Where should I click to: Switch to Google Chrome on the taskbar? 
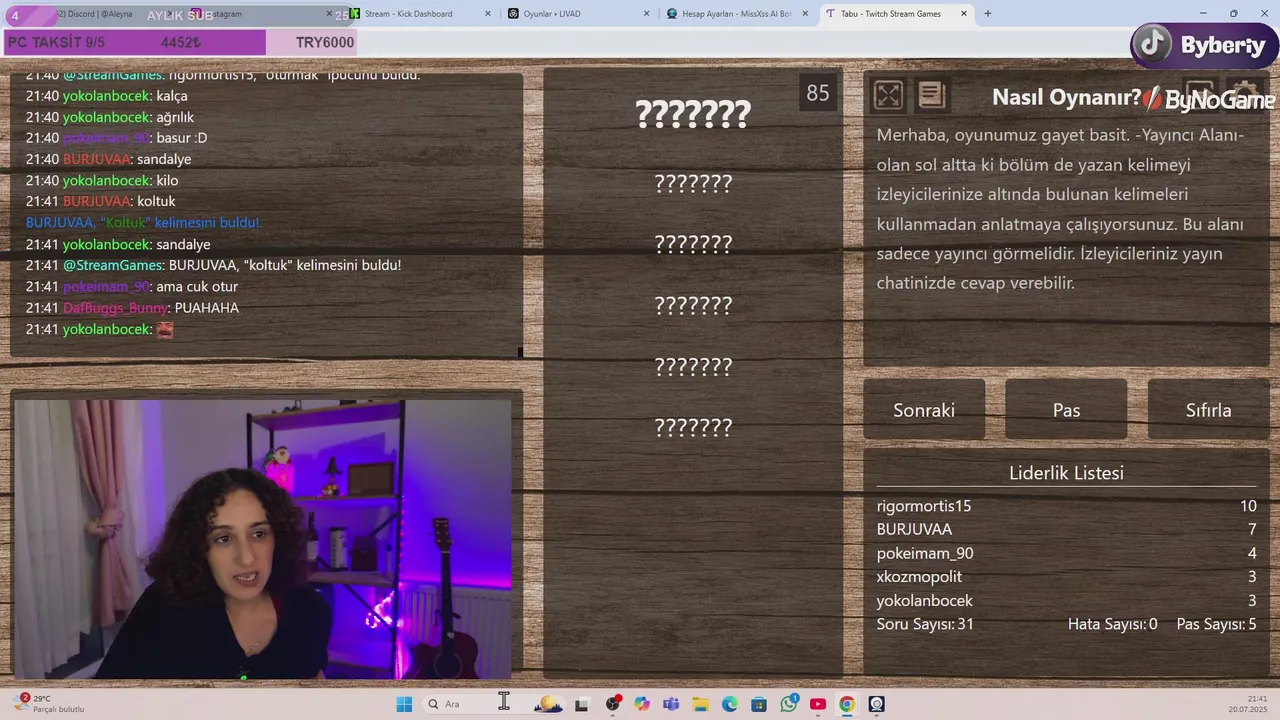tap(847, 704)
